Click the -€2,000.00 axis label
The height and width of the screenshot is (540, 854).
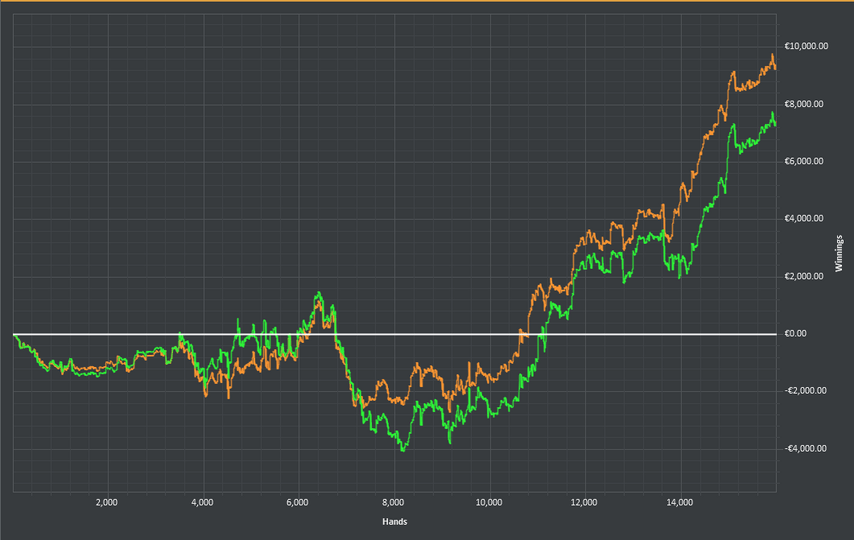[x=806, y=391]
